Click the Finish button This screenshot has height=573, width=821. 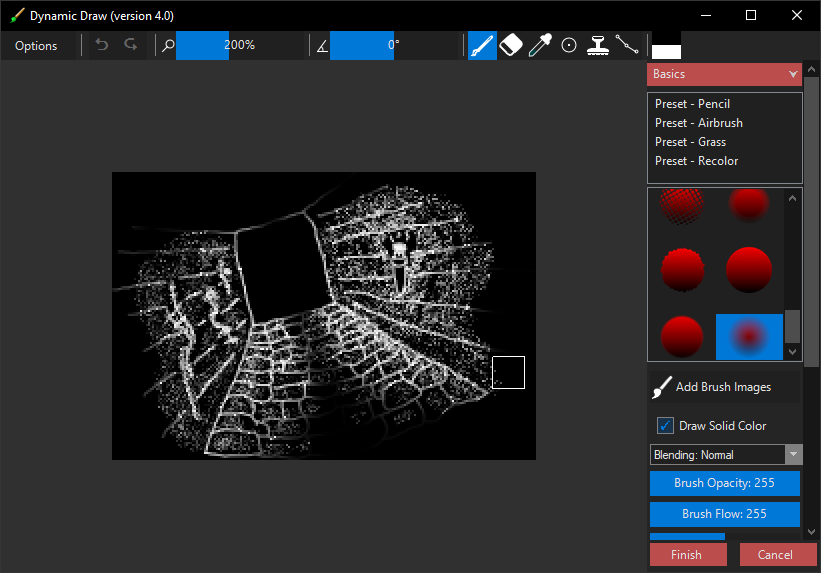click(x=688, y=555)
